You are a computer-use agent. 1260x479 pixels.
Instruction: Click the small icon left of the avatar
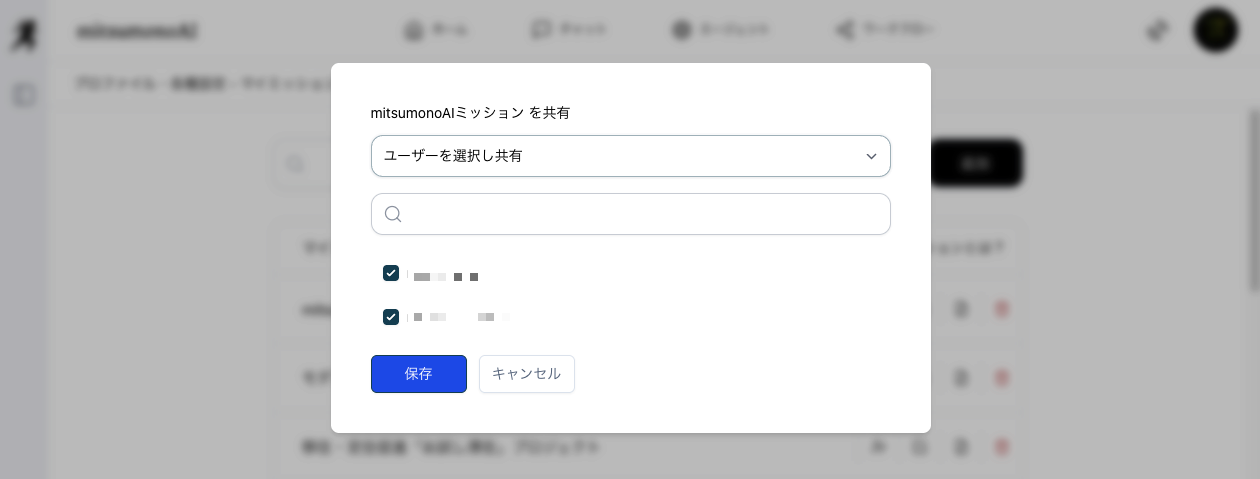pos(1157,30)
